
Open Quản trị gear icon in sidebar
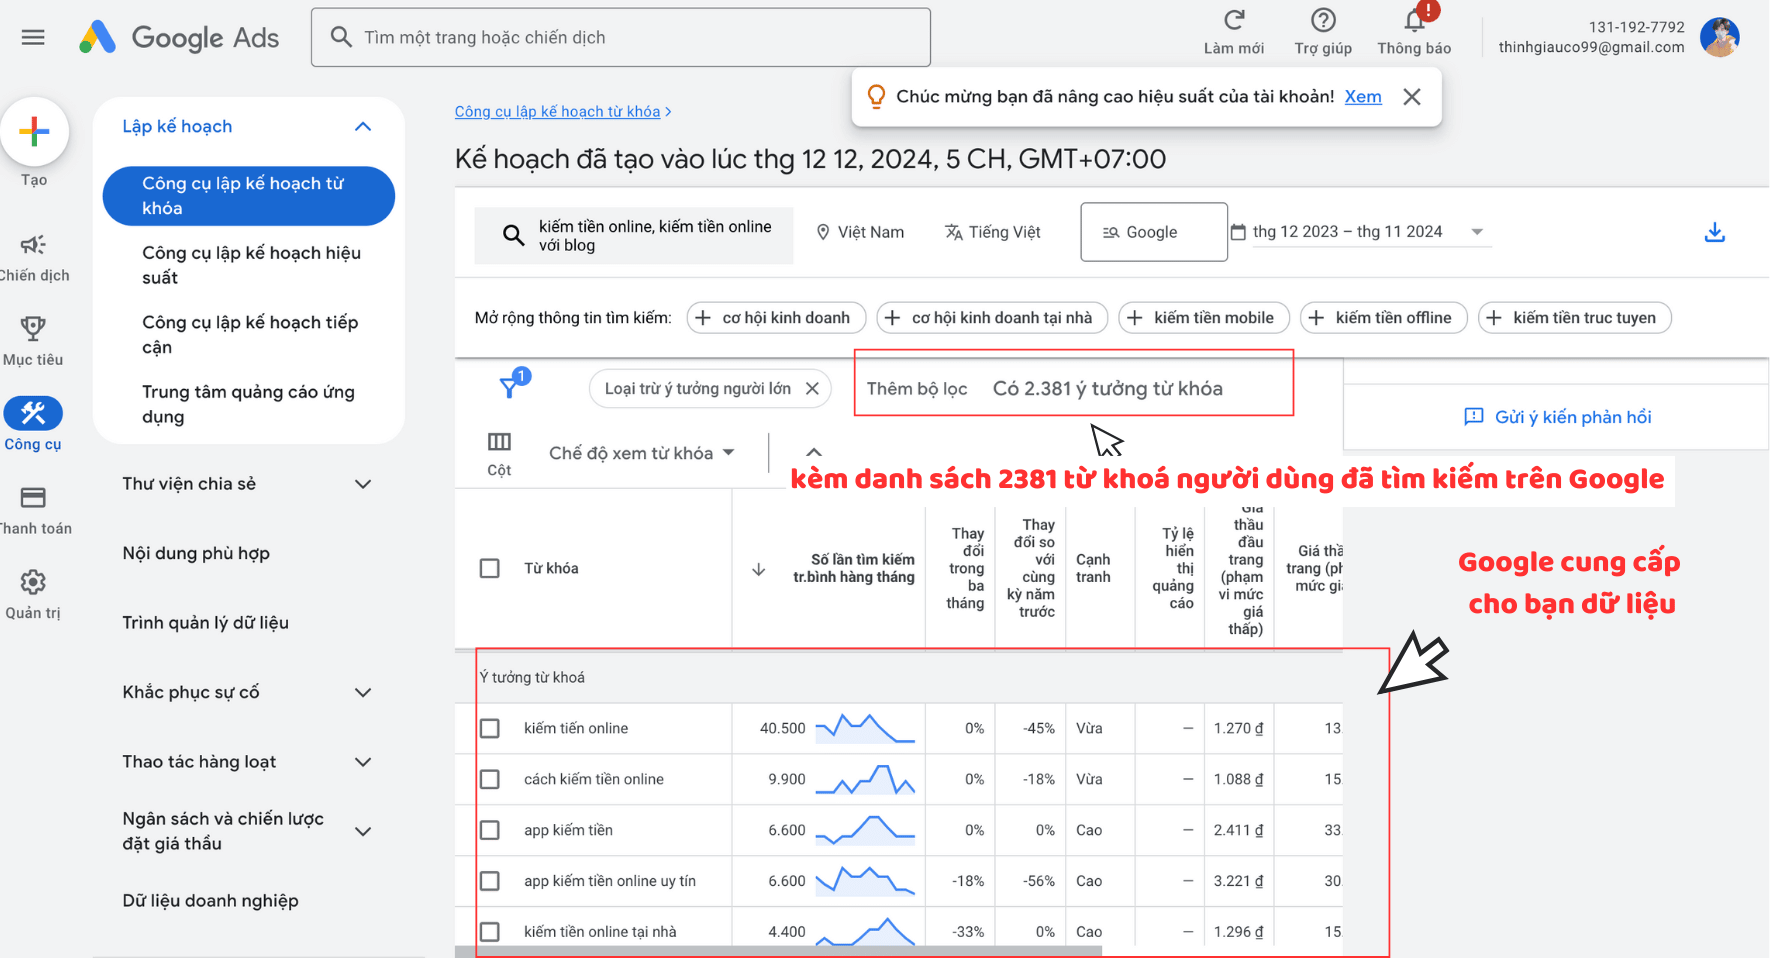pos(33,582)
